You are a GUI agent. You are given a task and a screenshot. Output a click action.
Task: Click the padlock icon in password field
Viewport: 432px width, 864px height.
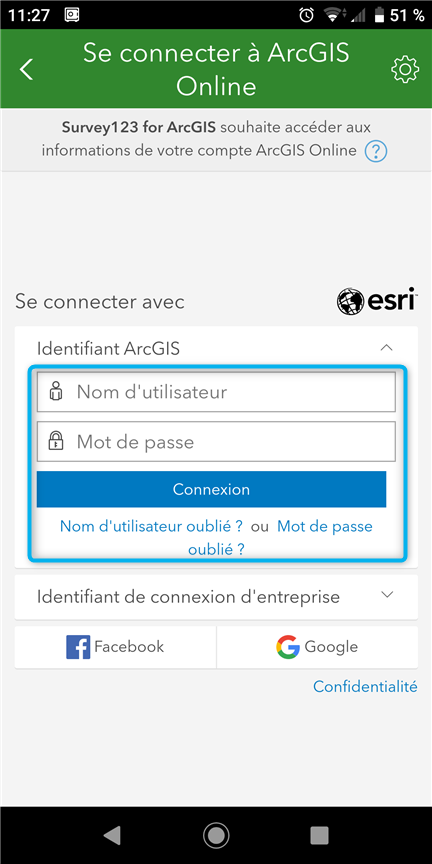[x=56, y=441]
